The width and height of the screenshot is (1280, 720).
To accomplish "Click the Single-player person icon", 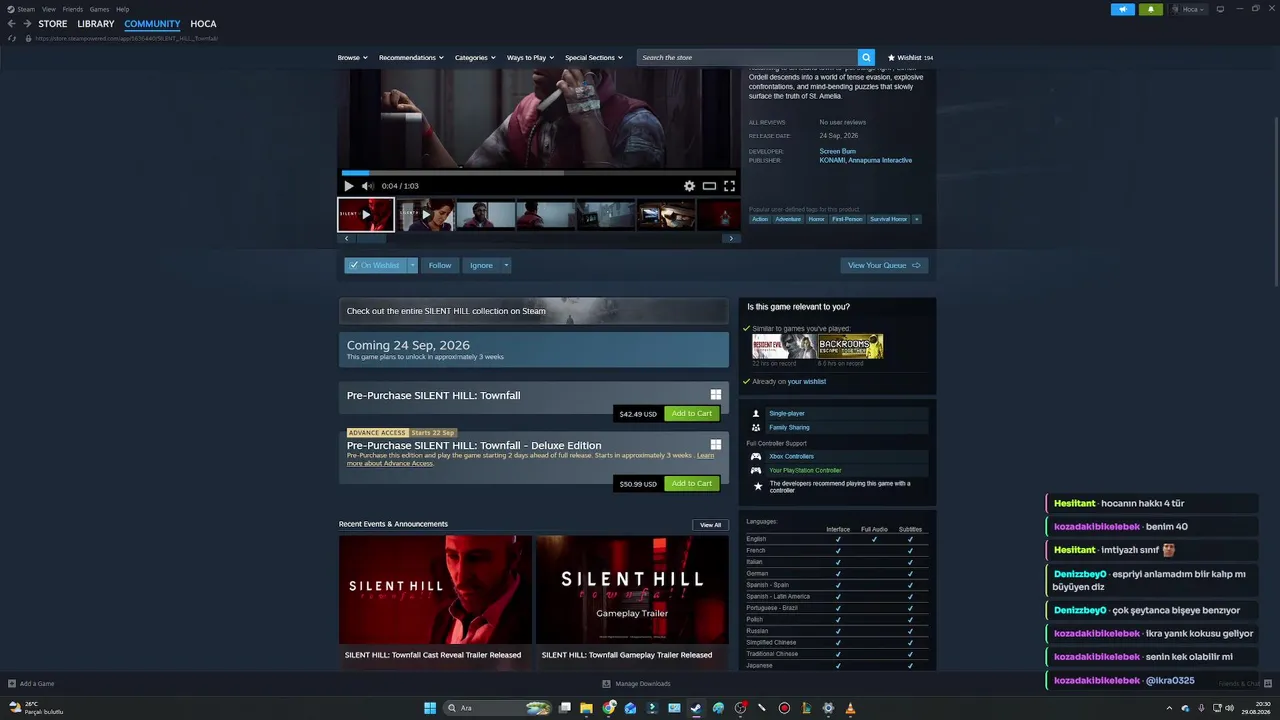I will point(756,413).
